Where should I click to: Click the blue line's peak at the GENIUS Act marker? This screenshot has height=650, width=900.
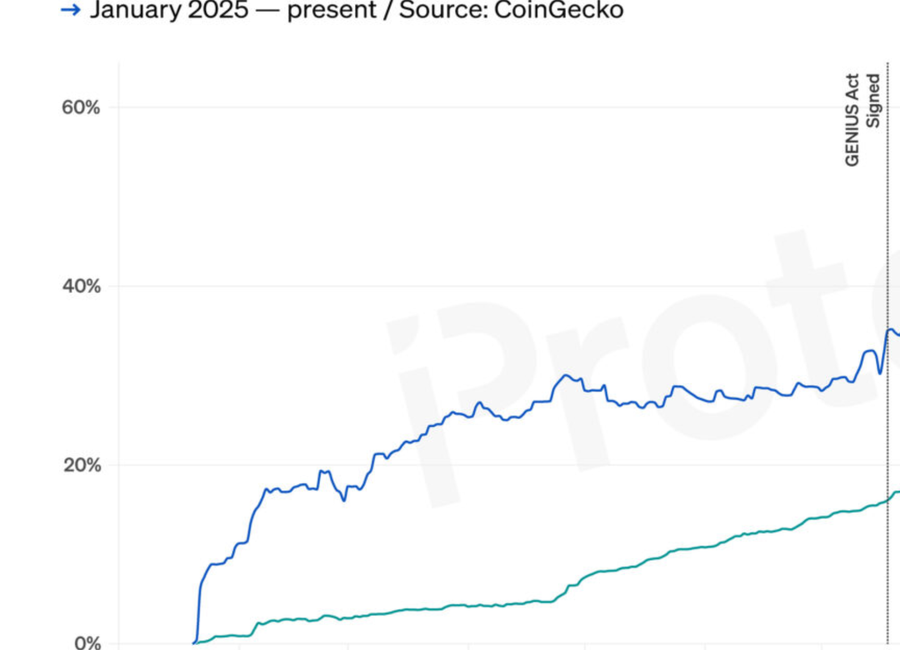(x=890, y=329)
